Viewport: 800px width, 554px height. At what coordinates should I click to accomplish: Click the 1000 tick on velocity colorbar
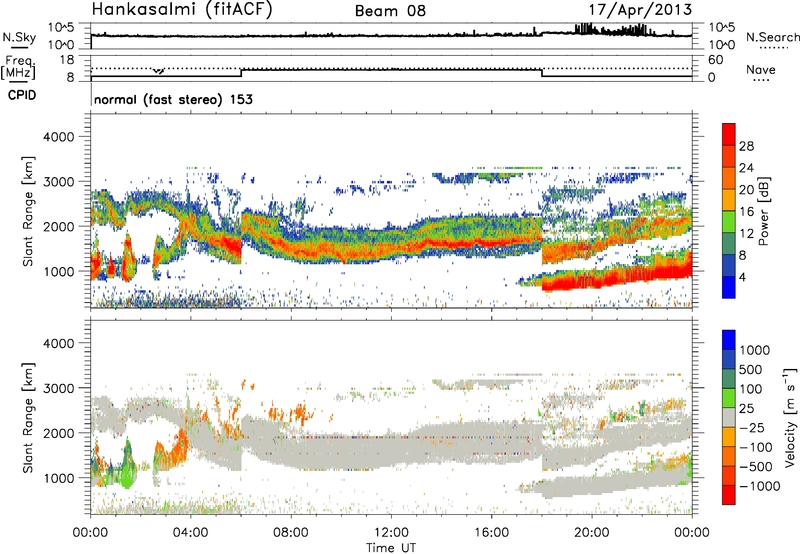coord(755,350)
